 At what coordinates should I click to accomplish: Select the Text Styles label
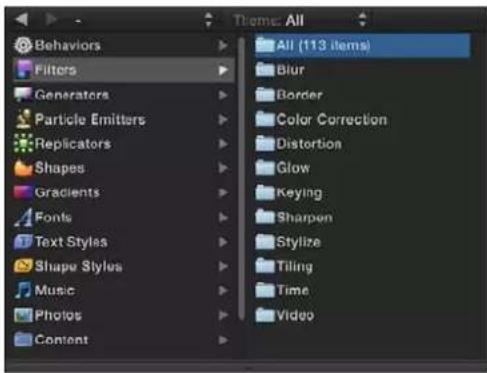click(x=71, y=242)
